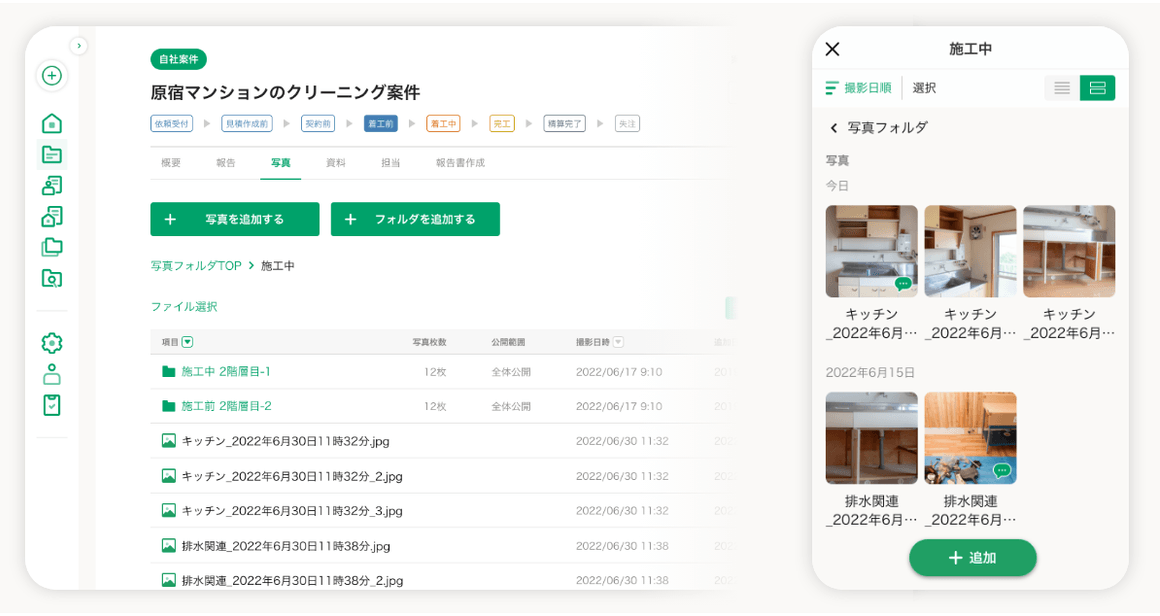Image resolution: width=1160 pixels, height=616 pixels.
Task: Open comment bubble on first キッチン photo
Action: coord(903,284)
